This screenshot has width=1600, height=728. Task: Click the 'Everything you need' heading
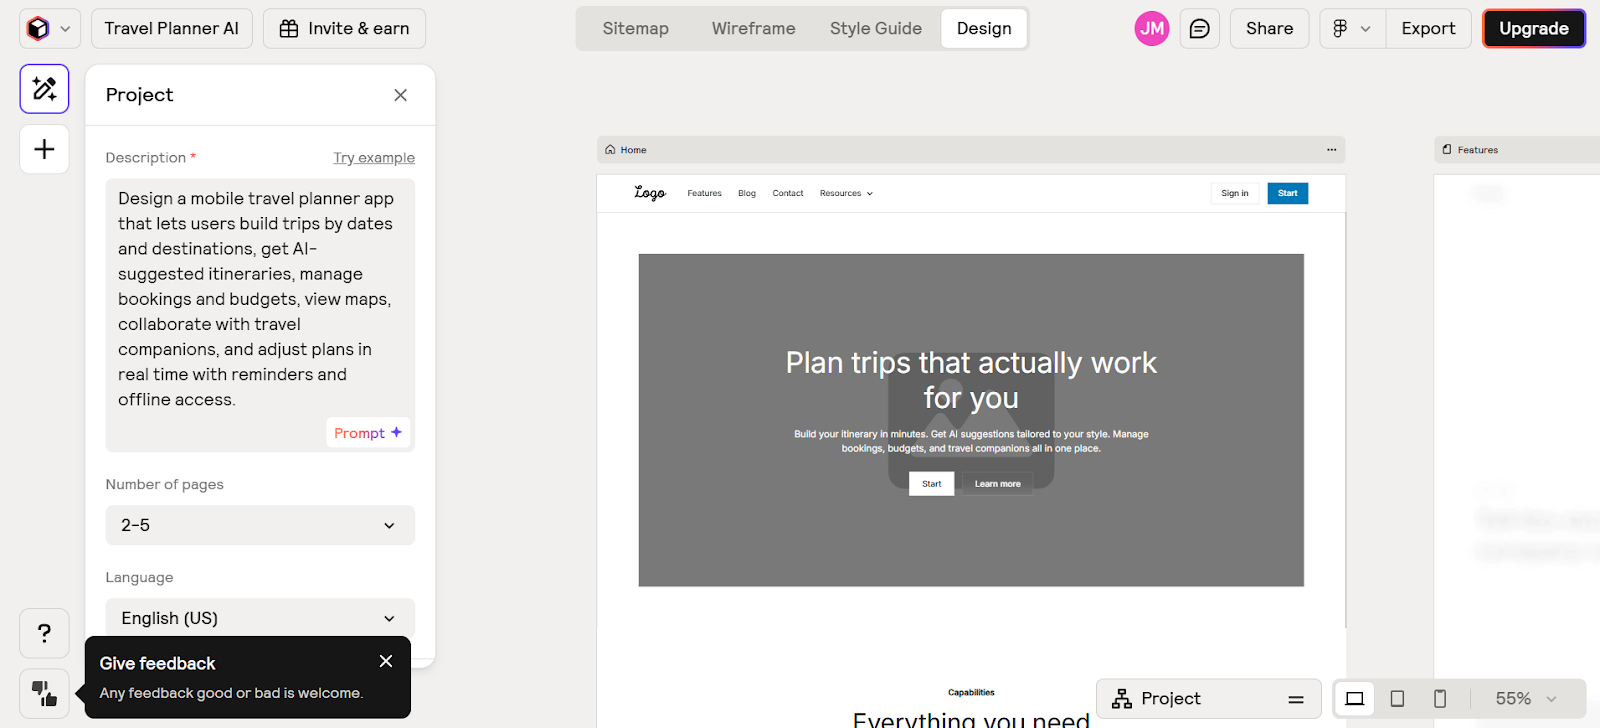pos(971,719)
